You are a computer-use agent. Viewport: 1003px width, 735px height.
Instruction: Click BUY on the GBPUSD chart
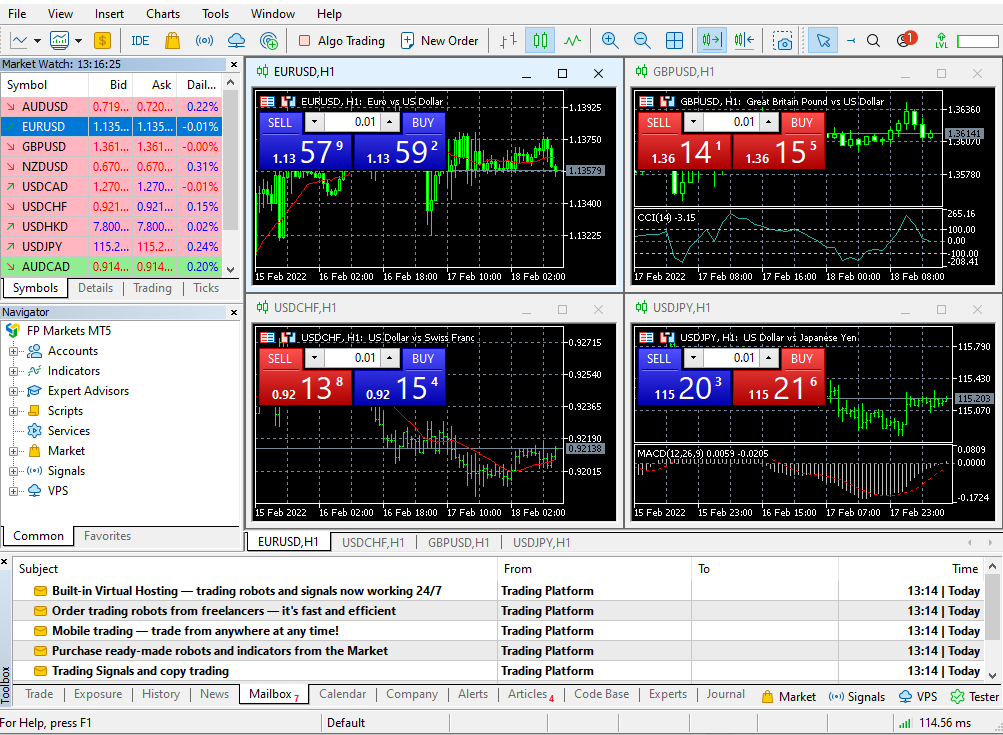point(802,122)
